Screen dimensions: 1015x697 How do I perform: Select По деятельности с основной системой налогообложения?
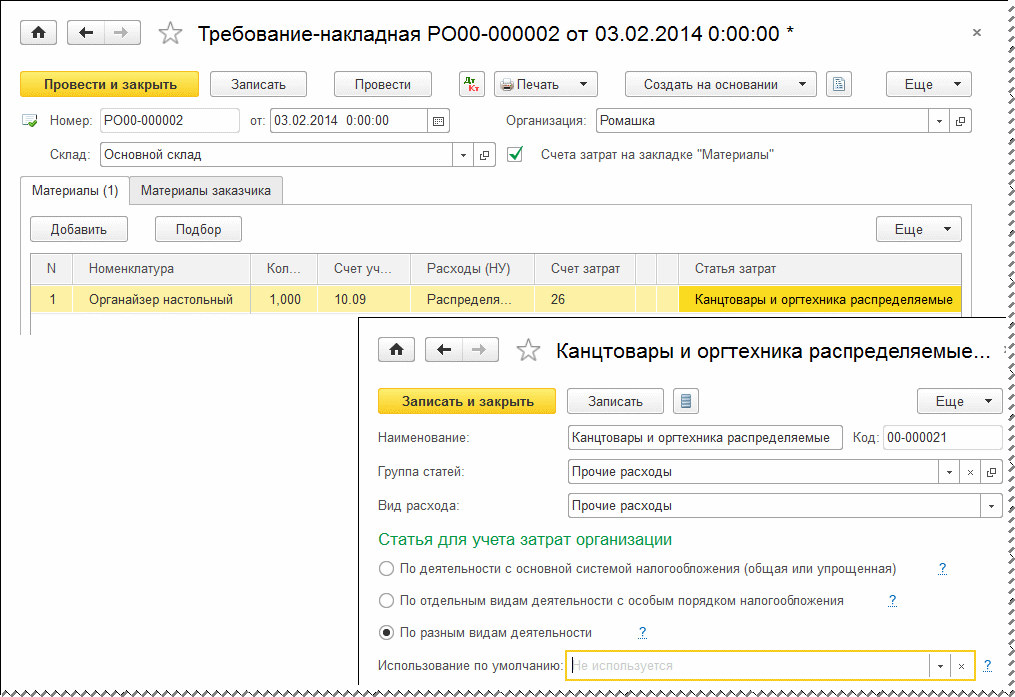click(x=387, y=569)
